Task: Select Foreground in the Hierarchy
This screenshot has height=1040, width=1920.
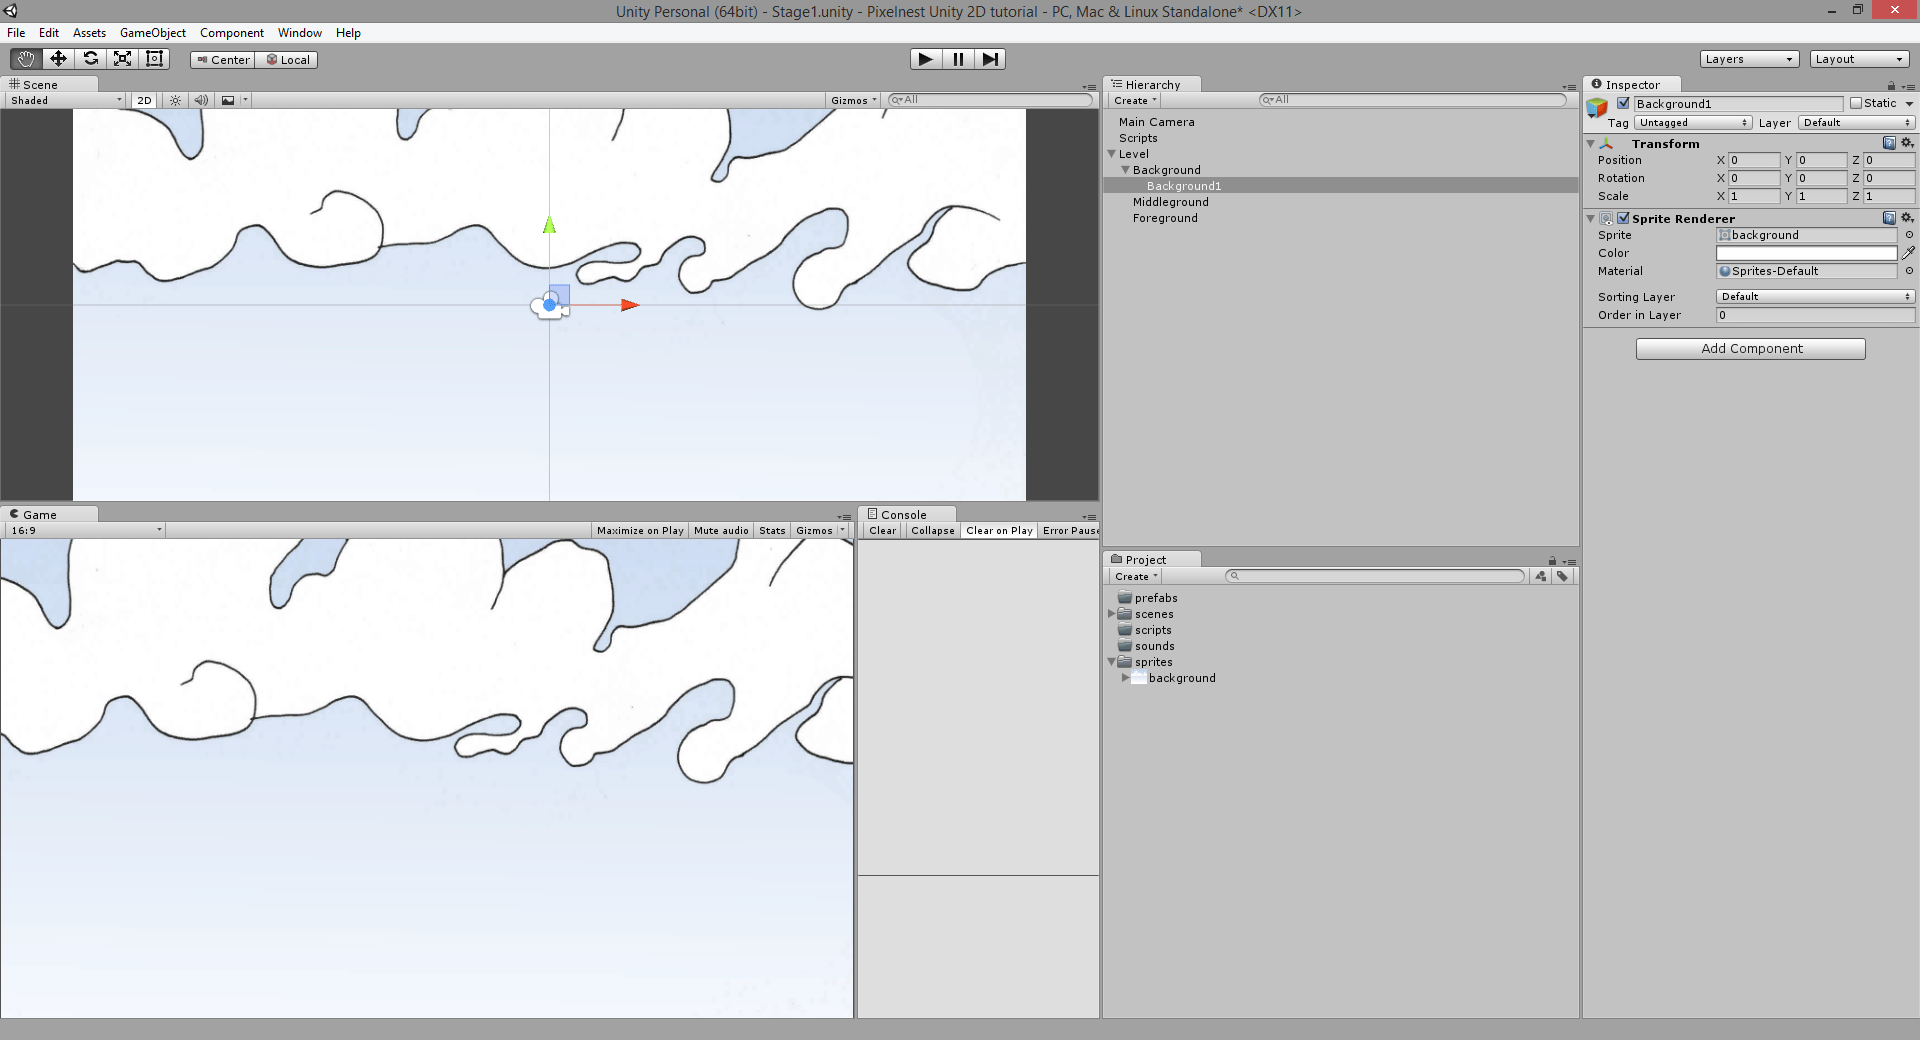Action: click(x=1165, y=218)
